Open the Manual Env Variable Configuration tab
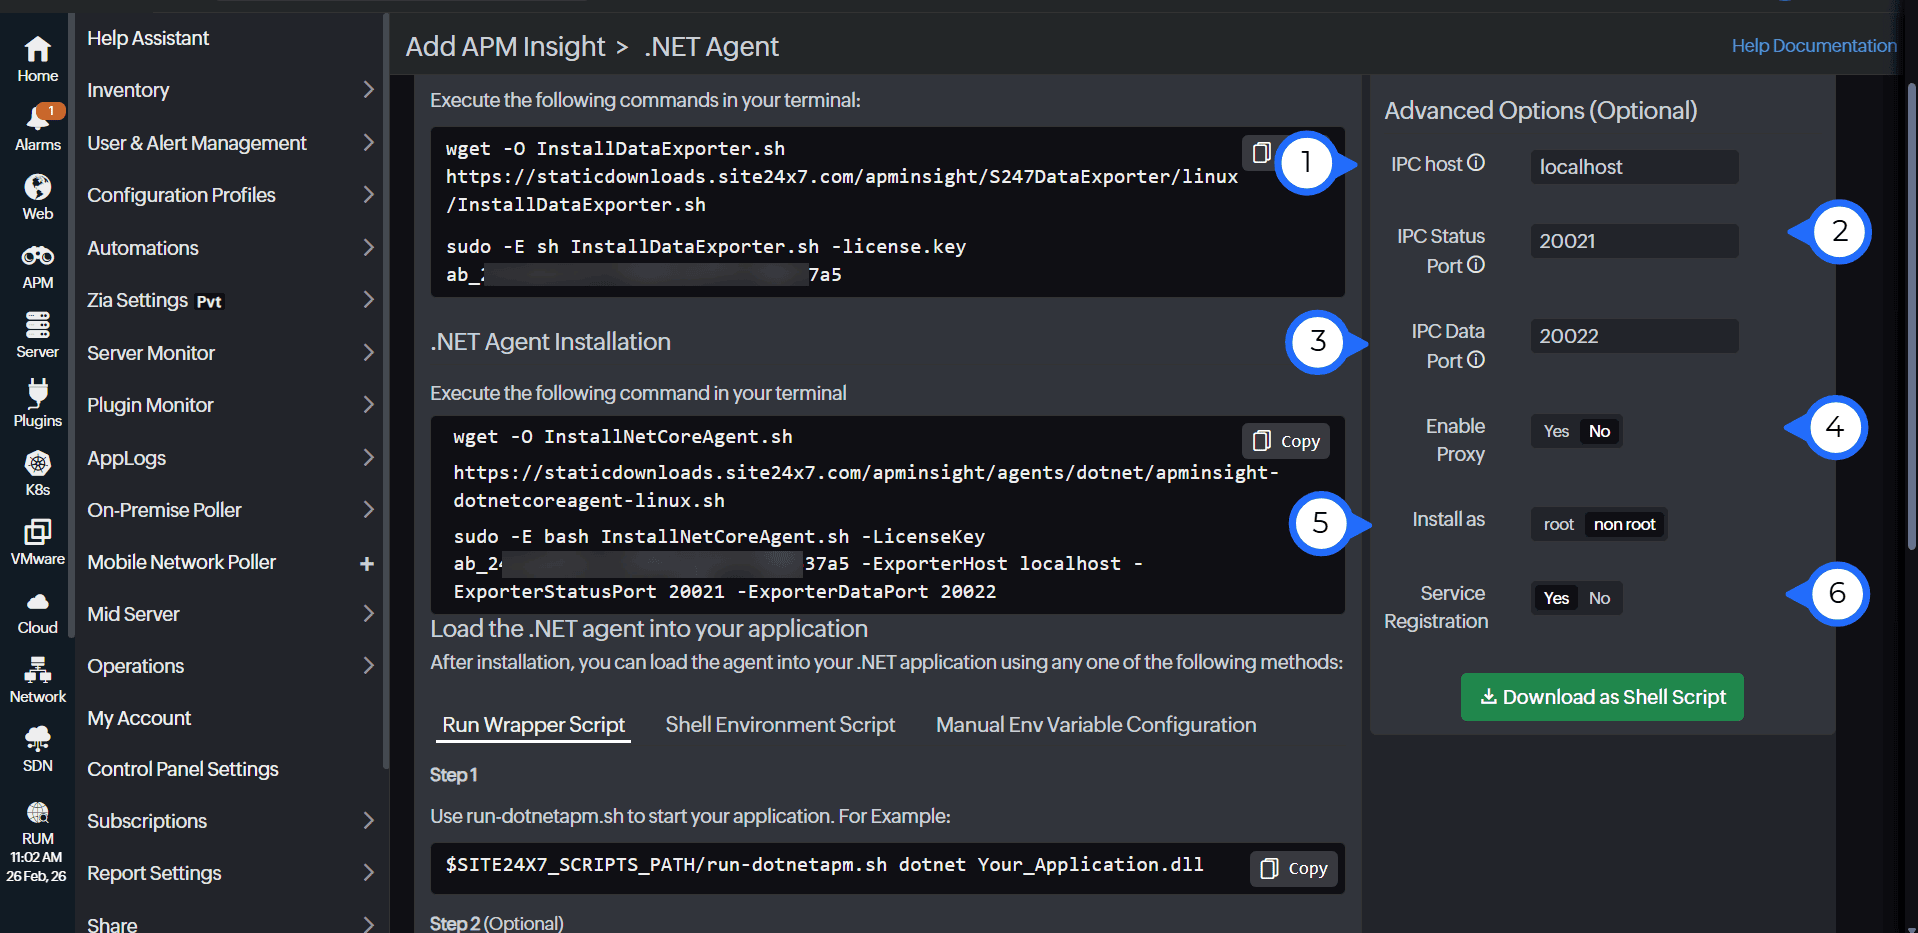 click(x=1095, y=724)
